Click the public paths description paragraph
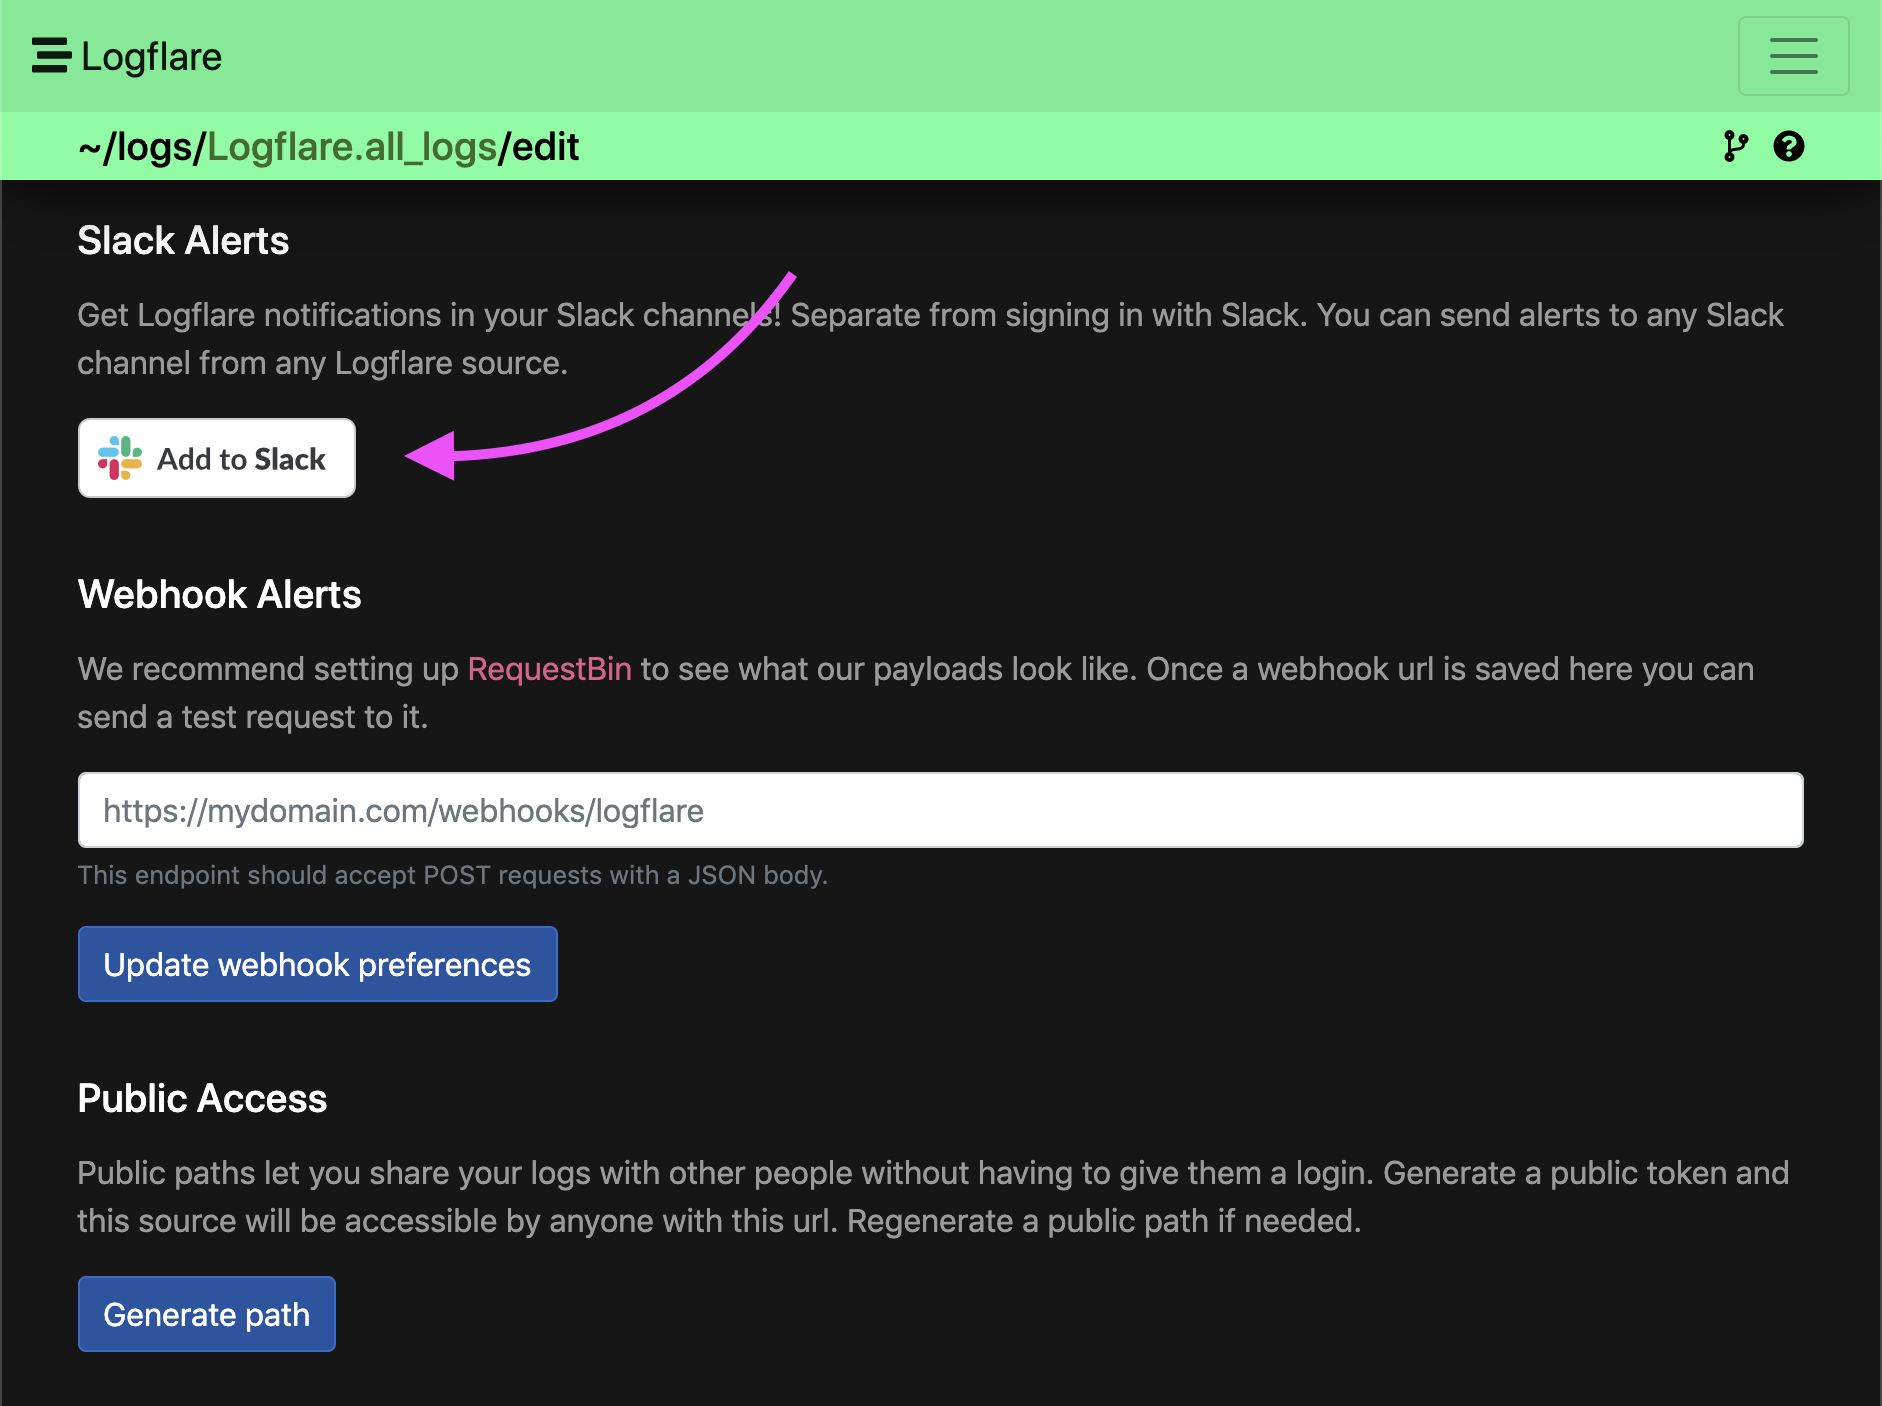This screenshot has width=1882, height=1406. (x=932, y=1197)
